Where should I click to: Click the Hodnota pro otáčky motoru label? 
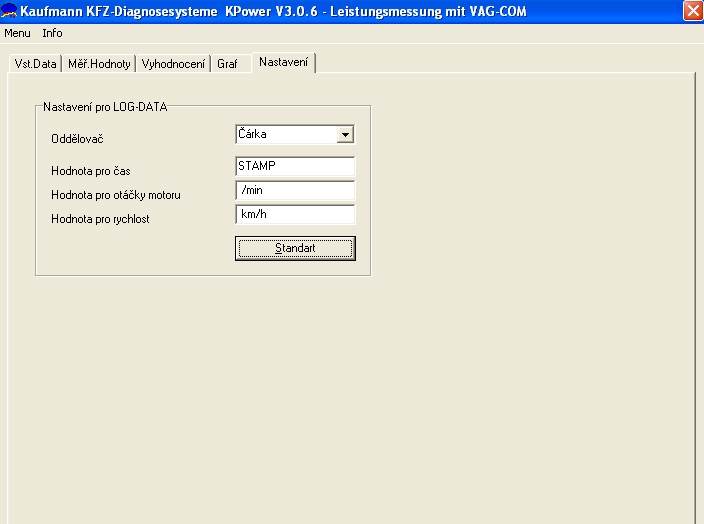pos(115,194)
